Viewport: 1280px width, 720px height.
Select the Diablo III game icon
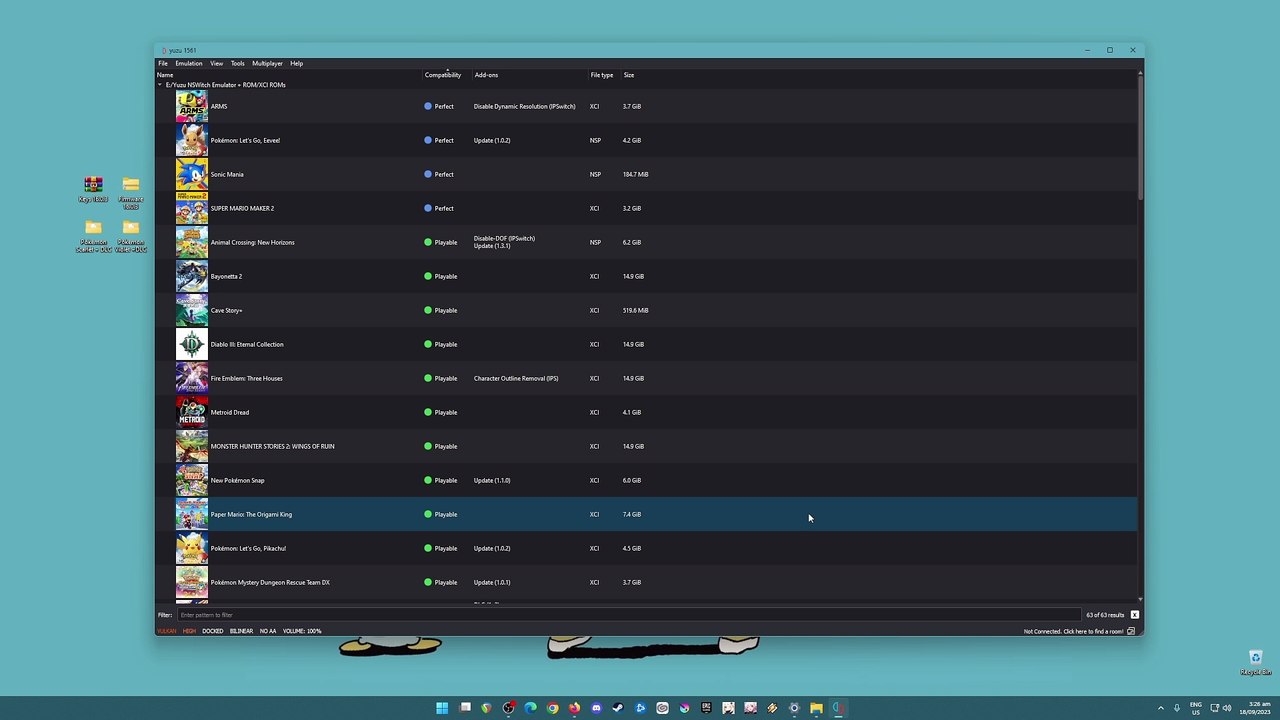[x=191, y=344]
